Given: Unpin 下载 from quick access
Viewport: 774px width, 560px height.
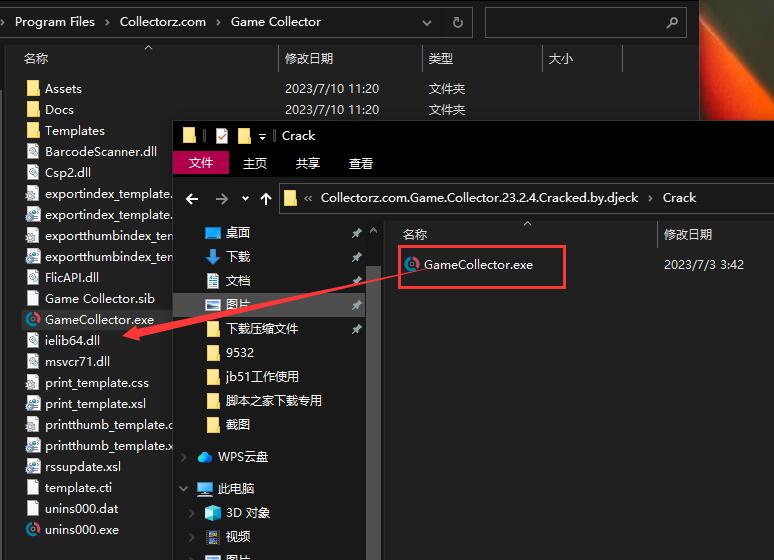Looking at the screenshot, I should coord(356,257).
